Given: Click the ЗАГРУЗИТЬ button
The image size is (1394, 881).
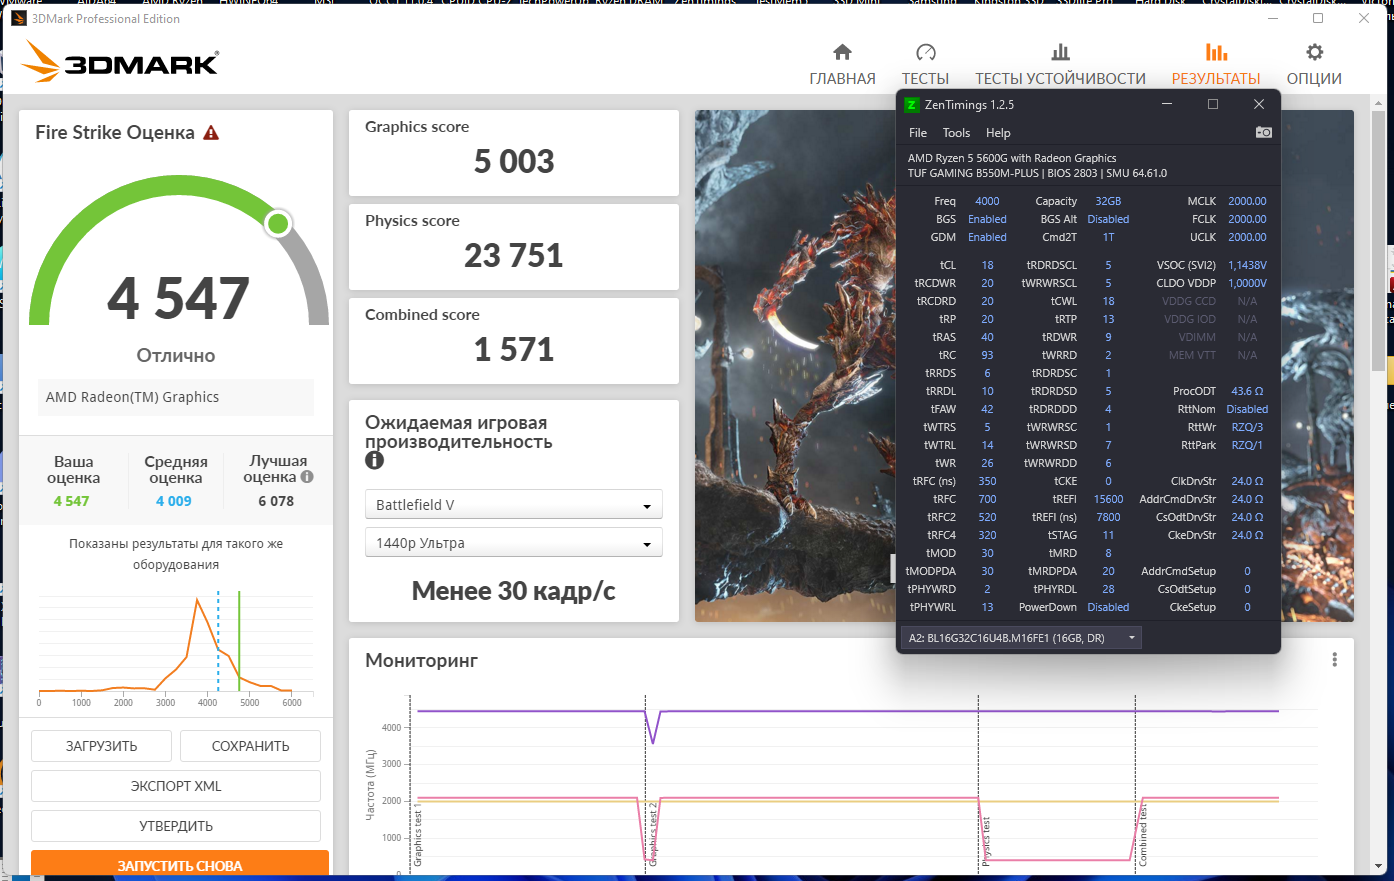Looking at the screenshot, I should click(x=101, y=746).
